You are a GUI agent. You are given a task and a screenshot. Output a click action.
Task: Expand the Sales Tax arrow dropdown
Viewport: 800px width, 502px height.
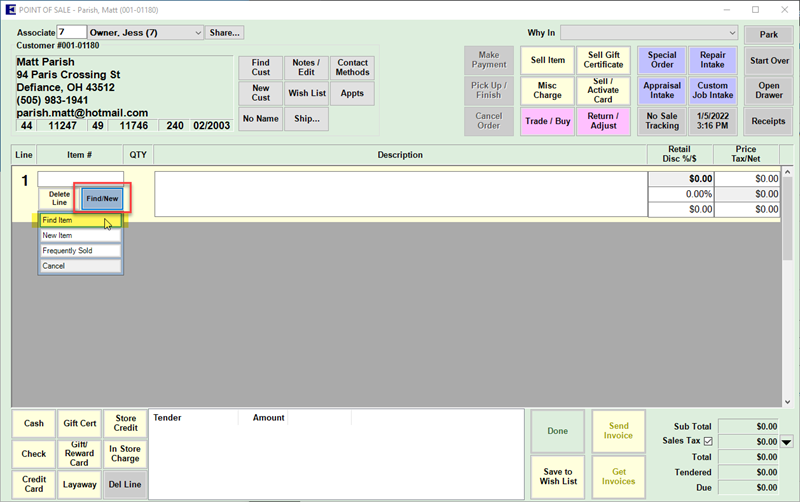pos(786,442)
